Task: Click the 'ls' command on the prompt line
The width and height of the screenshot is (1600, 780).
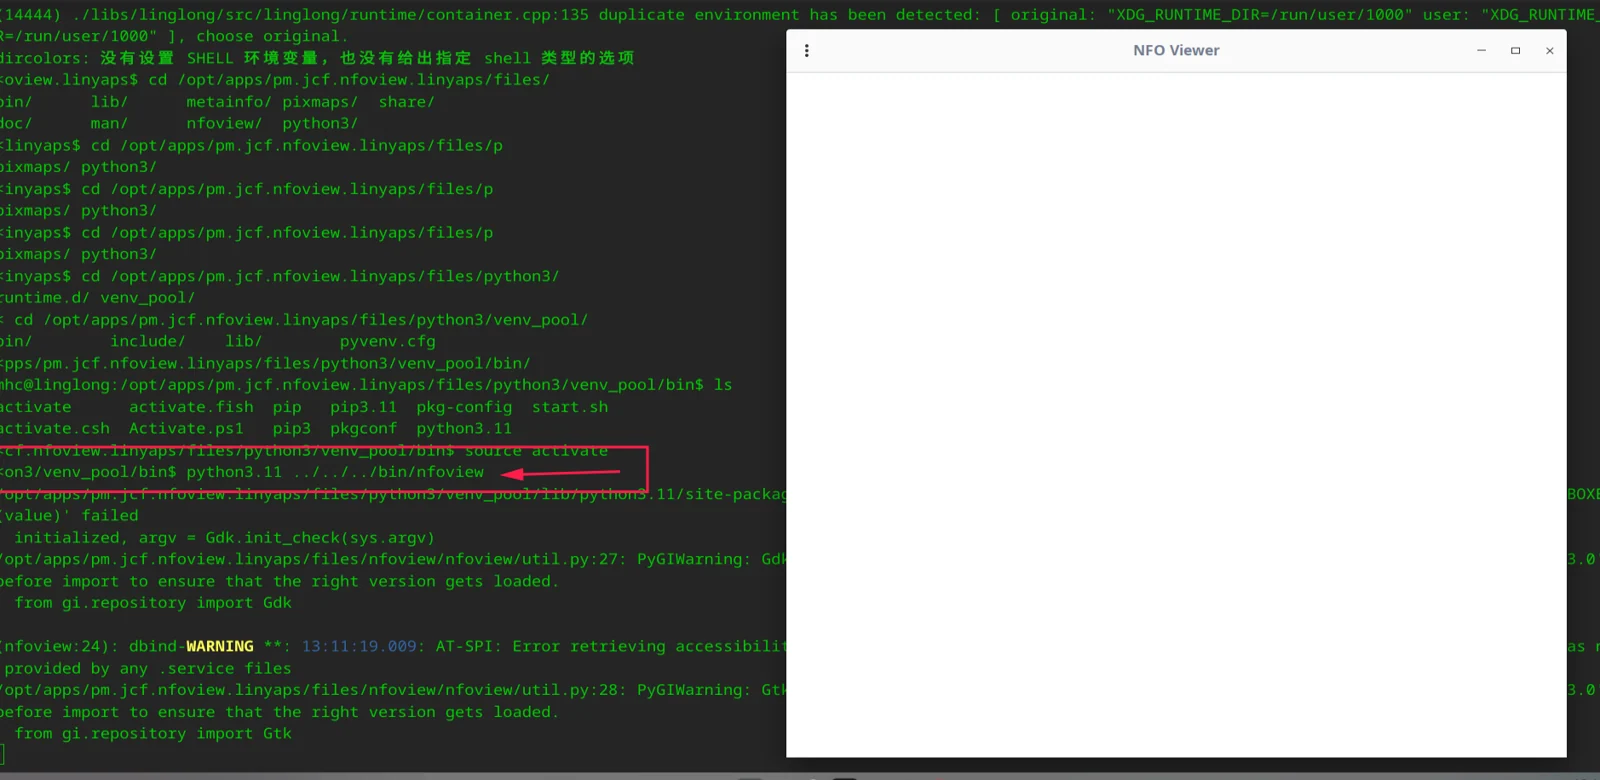Action: pyautogui.click(x=723, y=385)
